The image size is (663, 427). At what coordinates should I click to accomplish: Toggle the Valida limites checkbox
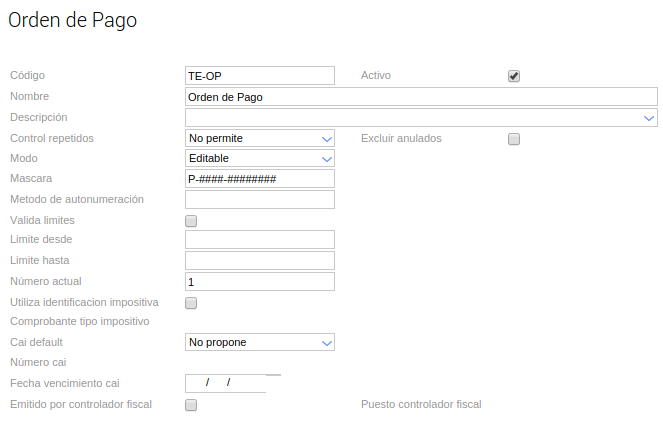click(x=191, y=221)
